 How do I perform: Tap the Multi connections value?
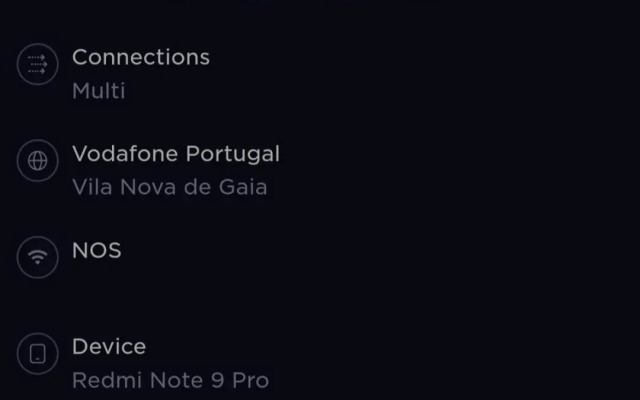[98, 91]
